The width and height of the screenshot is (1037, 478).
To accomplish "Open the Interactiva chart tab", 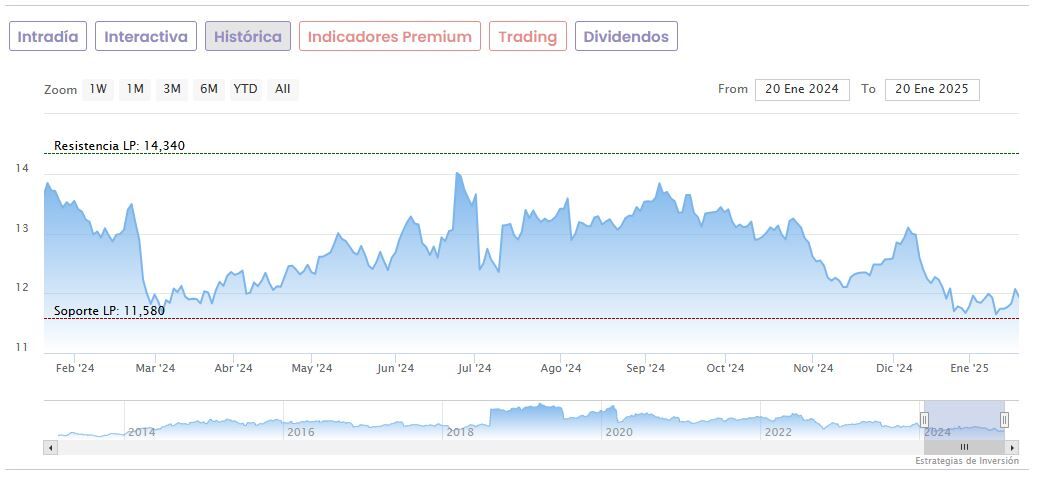I will [146, 37].
